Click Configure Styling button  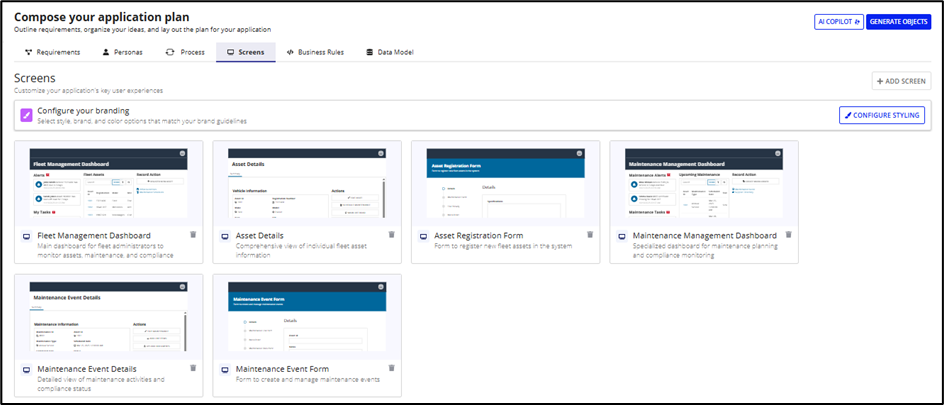882,115
